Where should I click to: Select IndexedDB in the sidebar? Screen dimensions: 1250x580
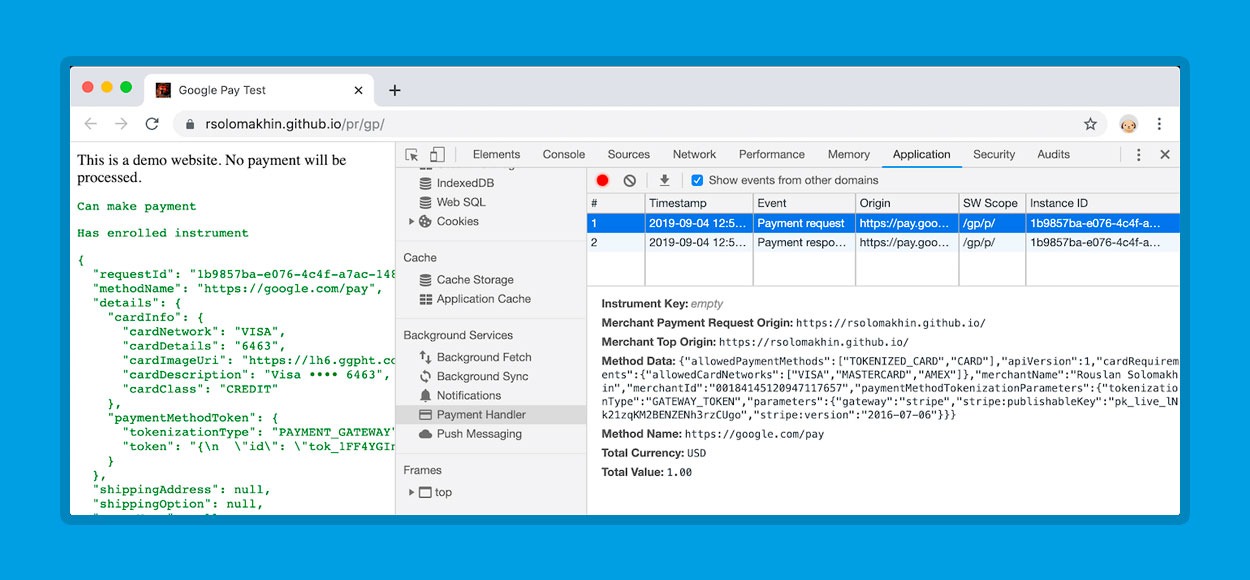[465, 183]
